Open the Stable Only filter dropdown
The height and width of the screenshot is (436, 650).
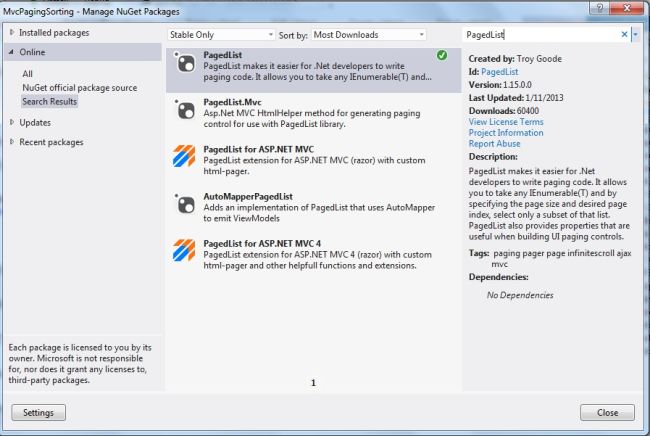pos(221,35)
